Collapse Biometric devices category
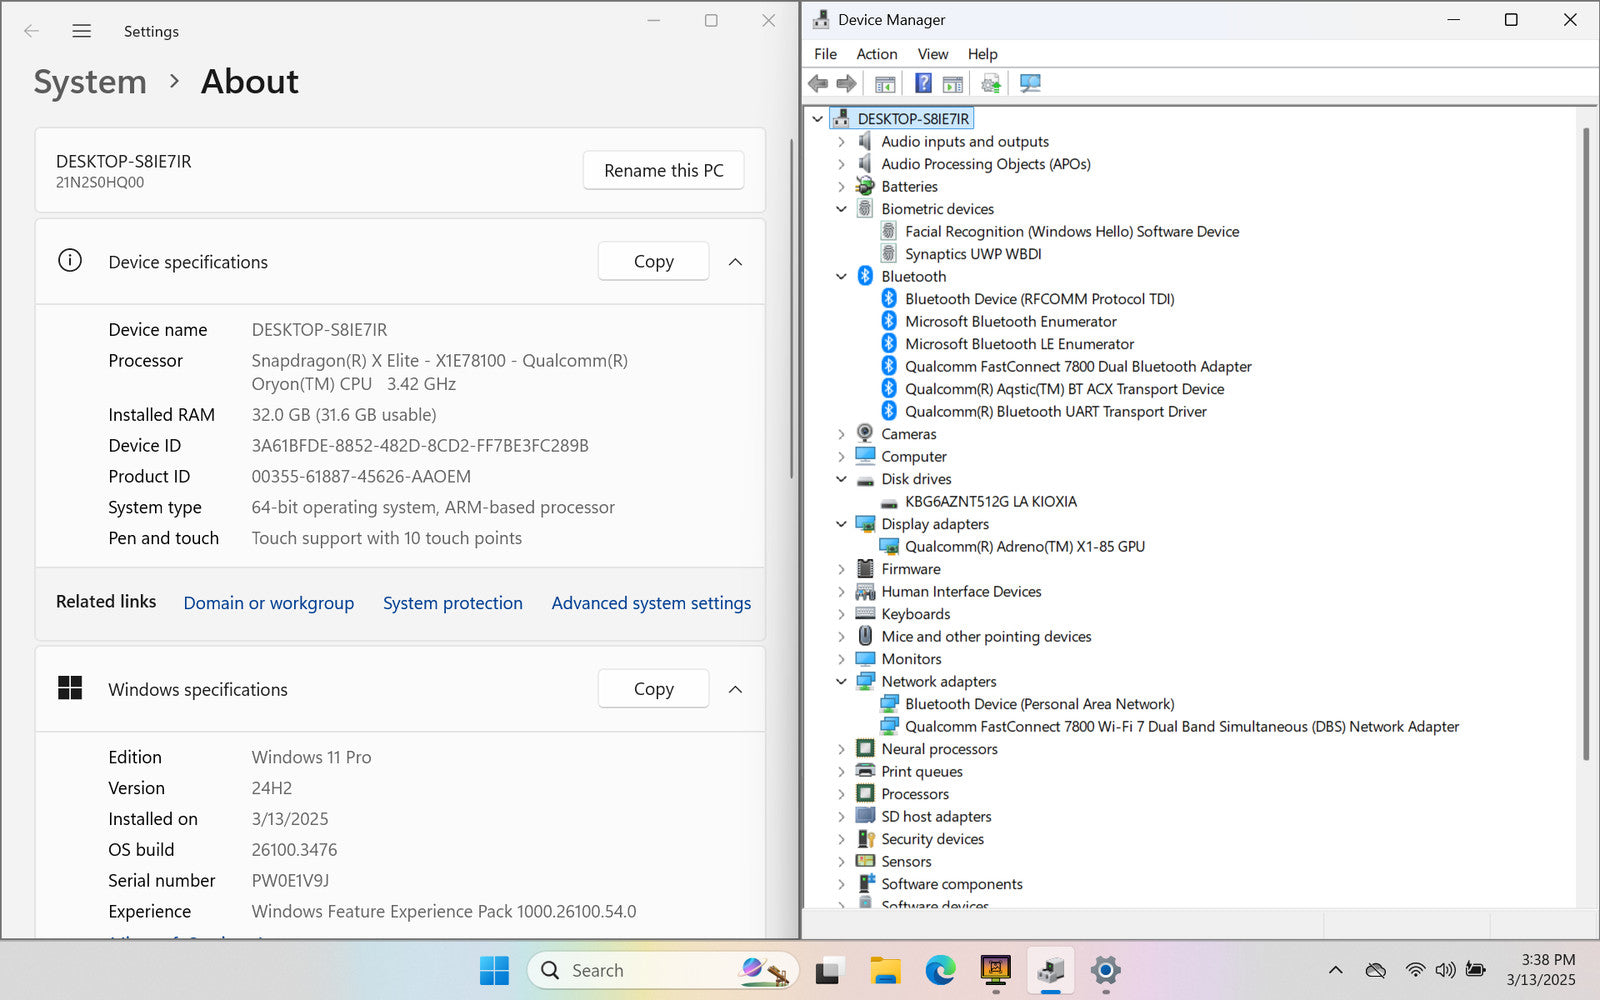Image resolution: width=1600 pixels, height=1000 pixels. click(841, 209)
